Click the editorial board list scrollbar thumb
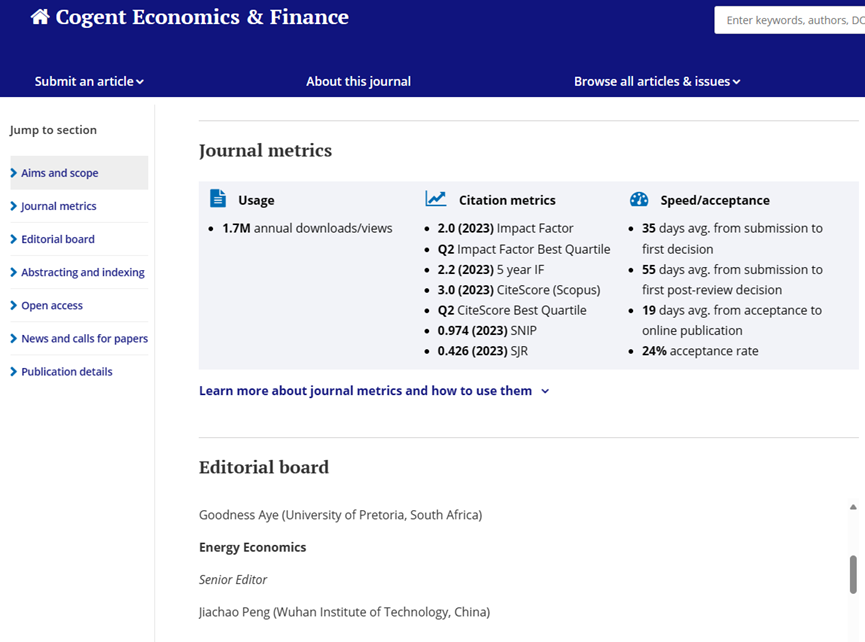 click(853, 574)
